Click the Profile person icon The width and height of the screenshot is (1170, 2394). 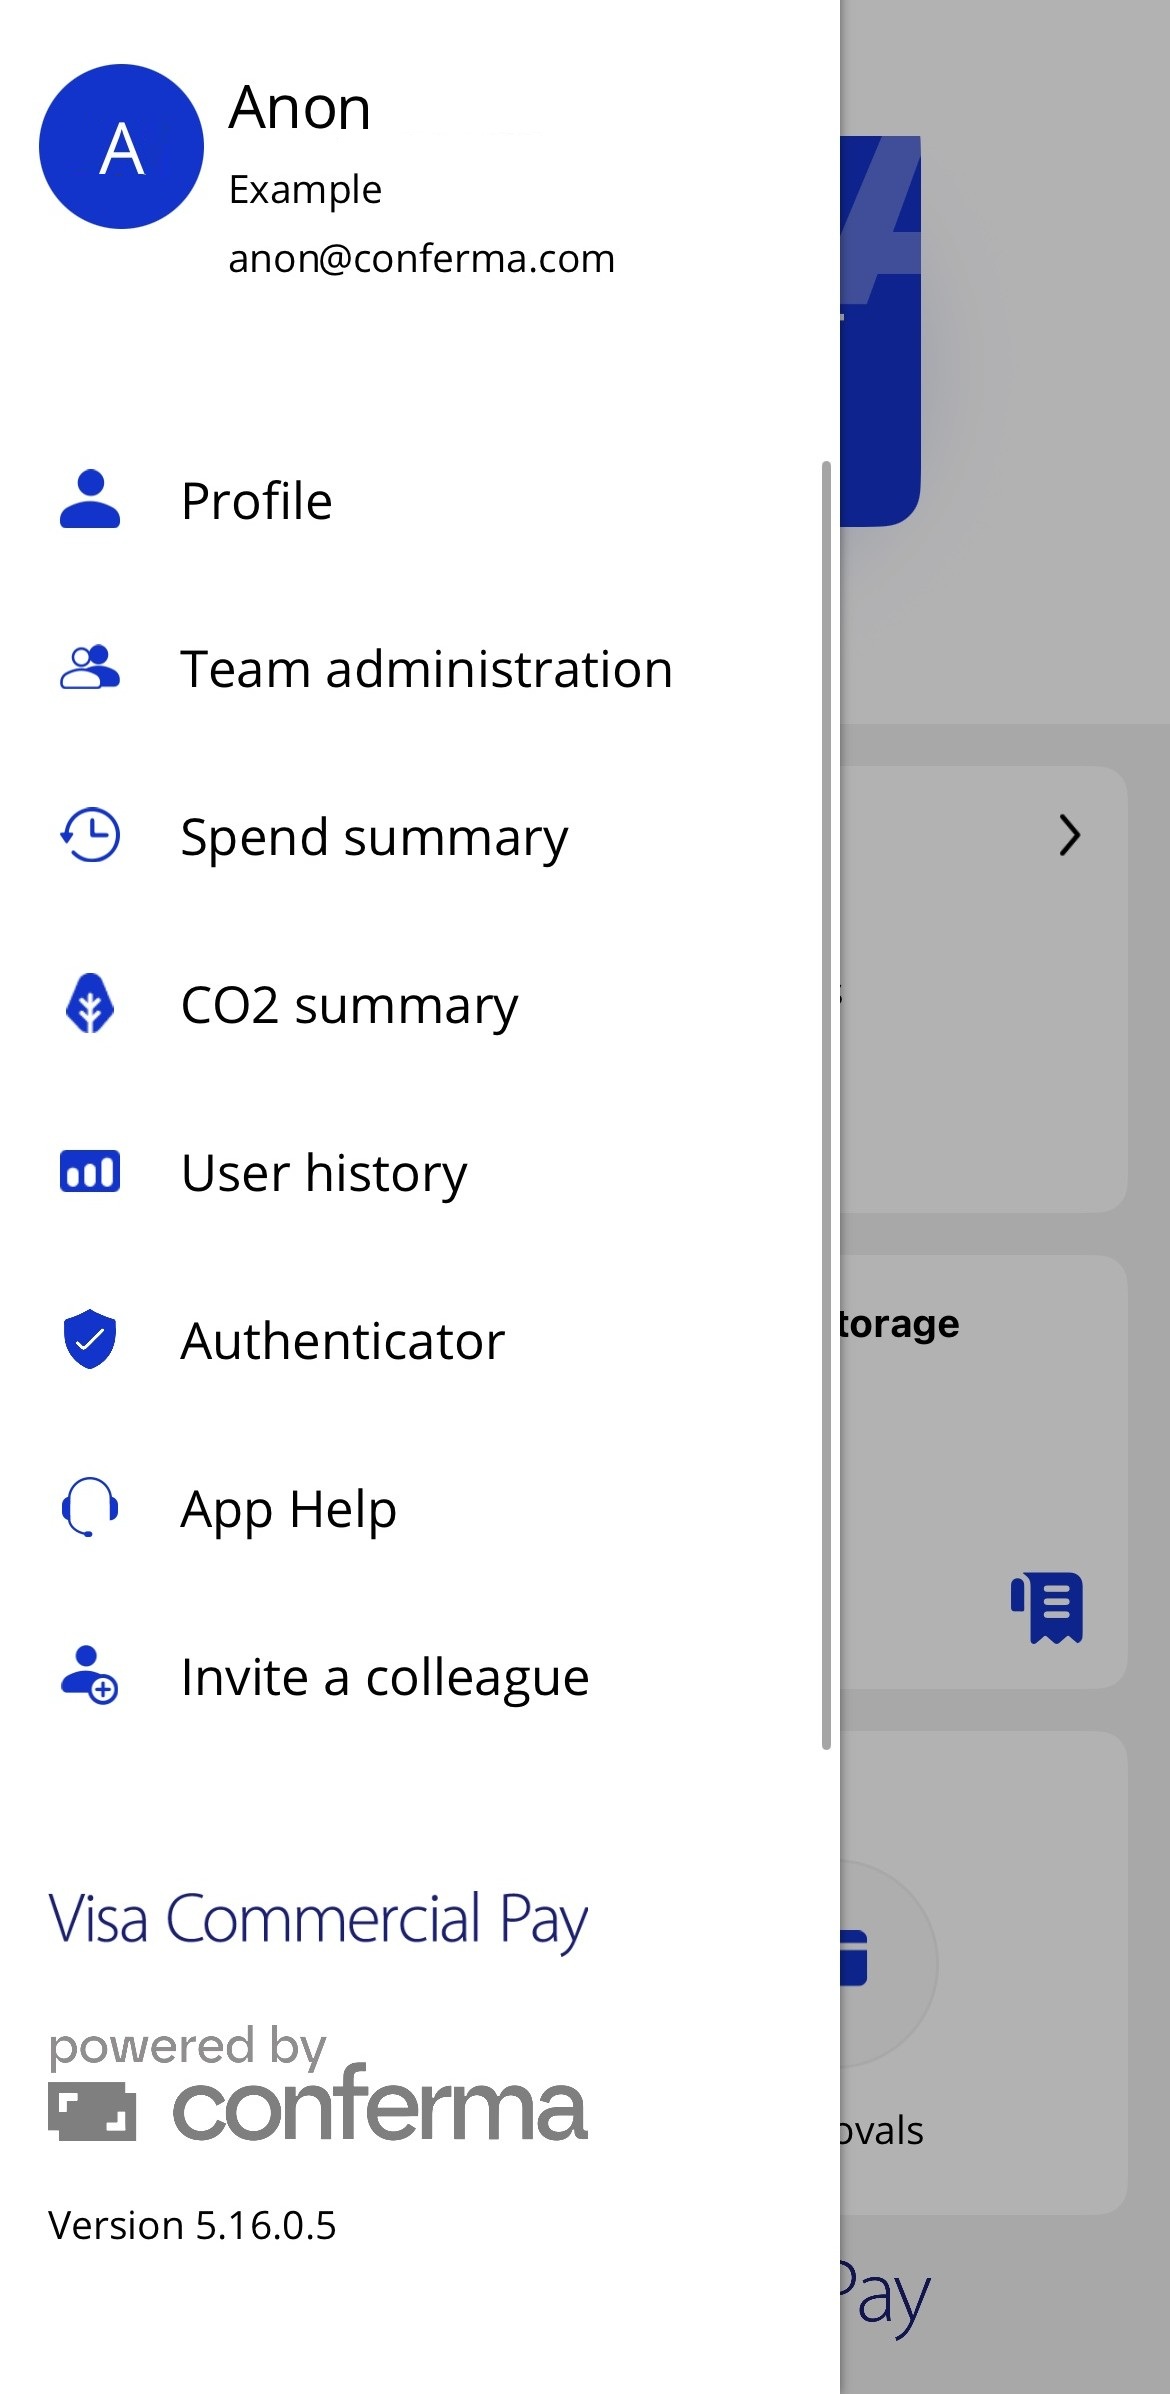coord(90,499)
